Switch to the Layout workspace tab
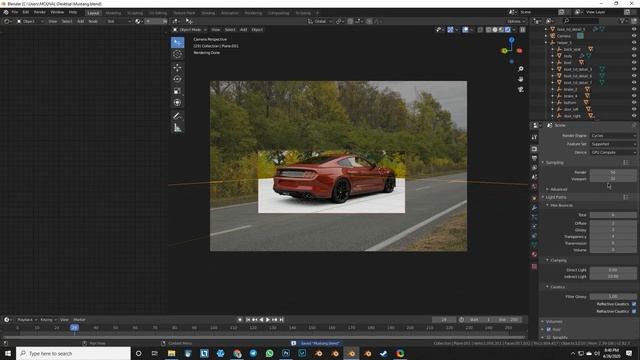This screenshot has height=360, width=640. click(x=93, y=13)
